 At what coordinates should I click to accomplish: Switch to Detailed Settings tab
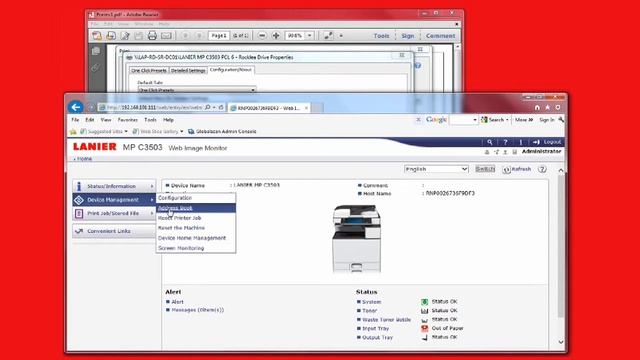click(188, 70)
